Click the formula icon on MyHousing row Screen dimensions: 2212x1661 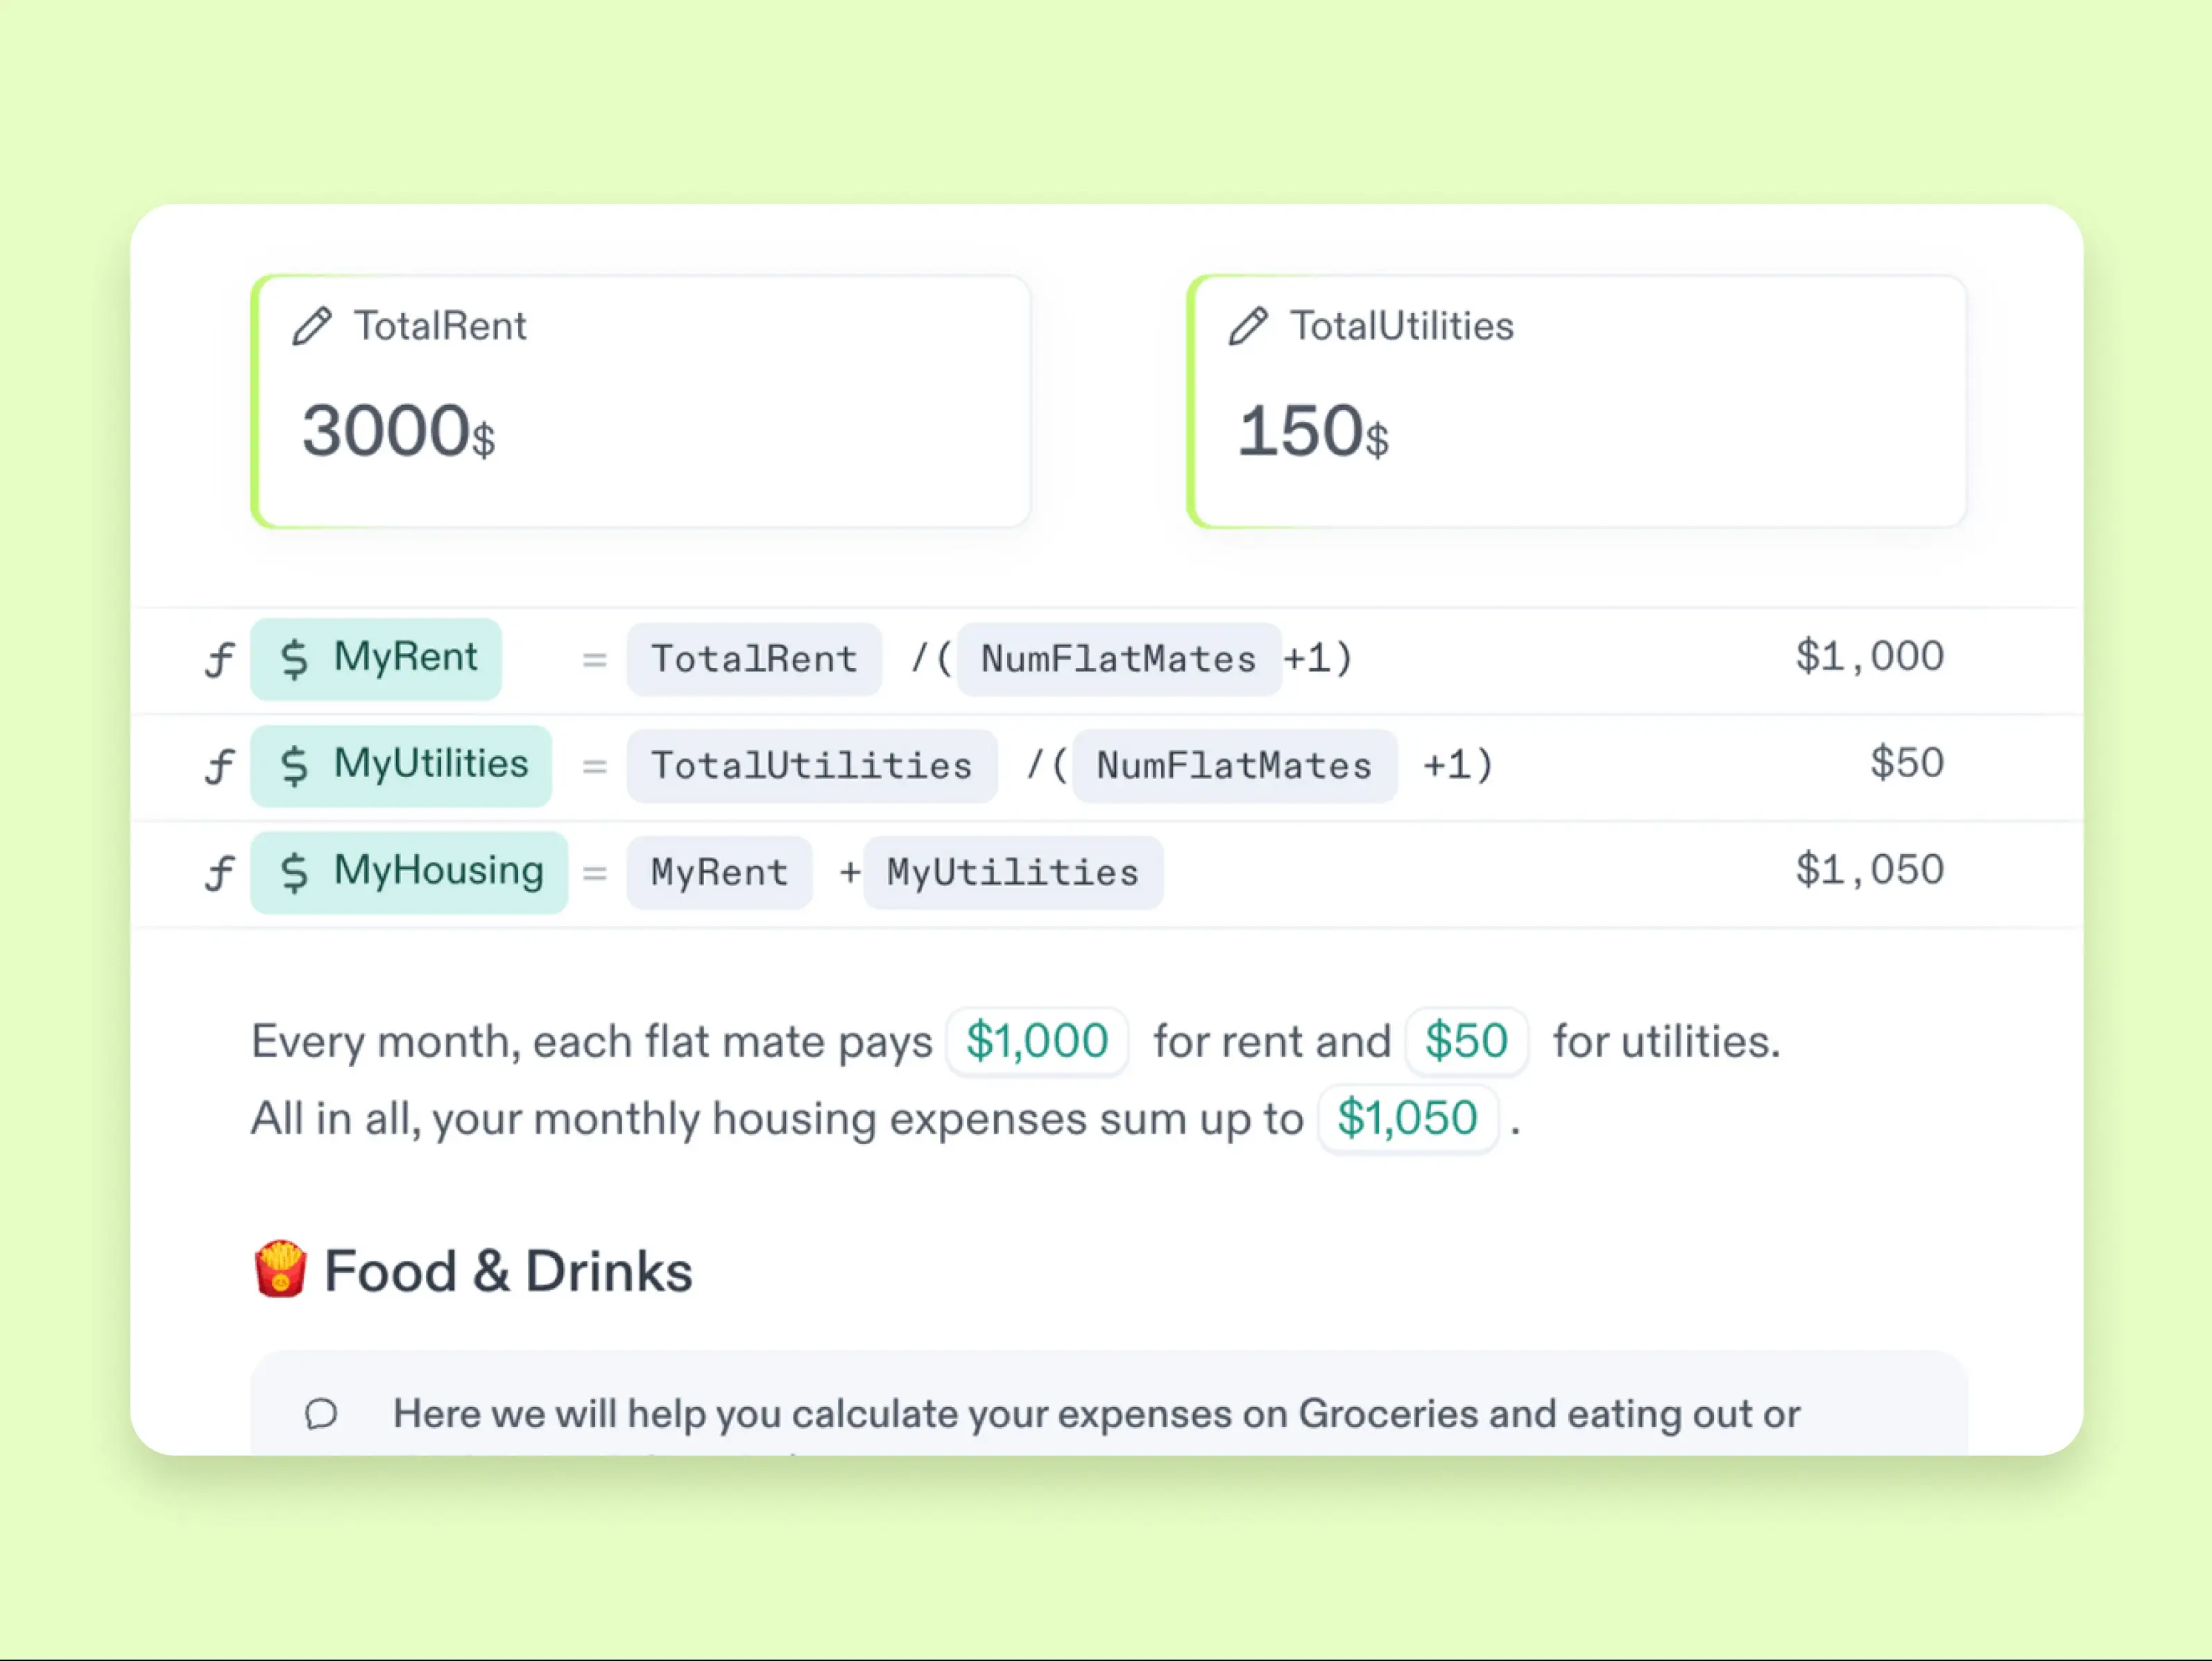(x=220, y=873)
